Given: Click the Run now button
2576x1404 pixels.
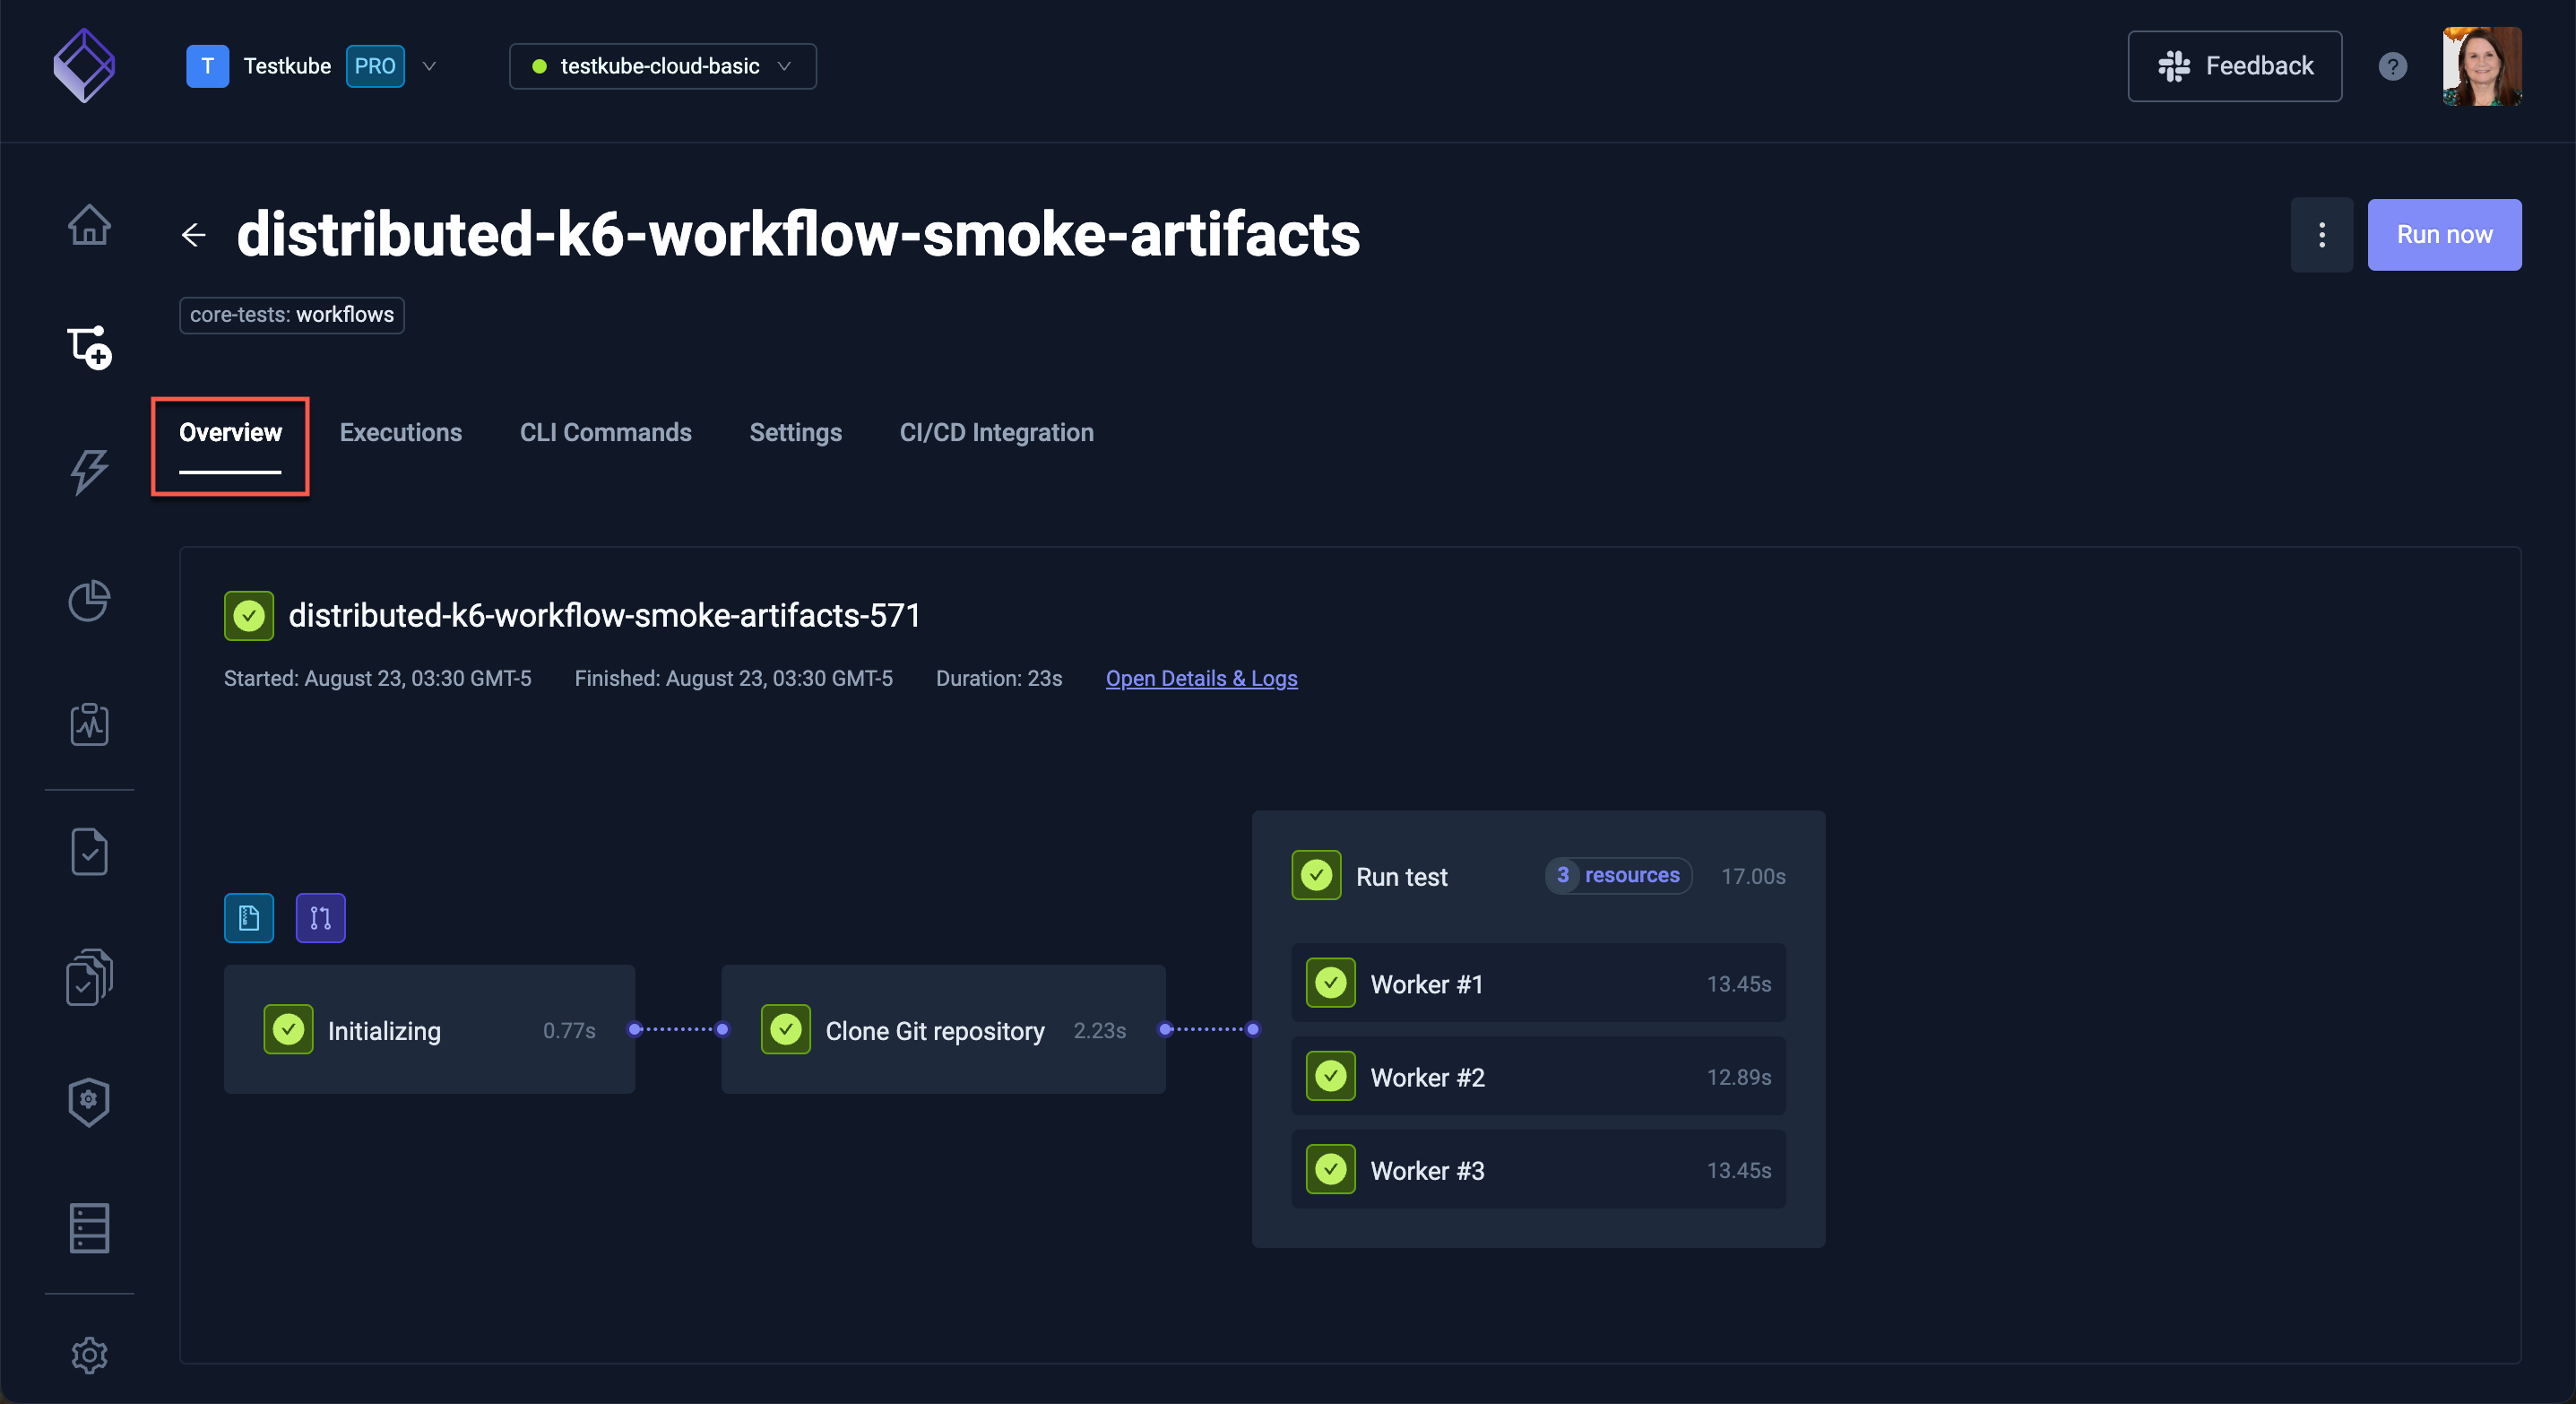Looking at the screenshot, I should [2443, 235].
